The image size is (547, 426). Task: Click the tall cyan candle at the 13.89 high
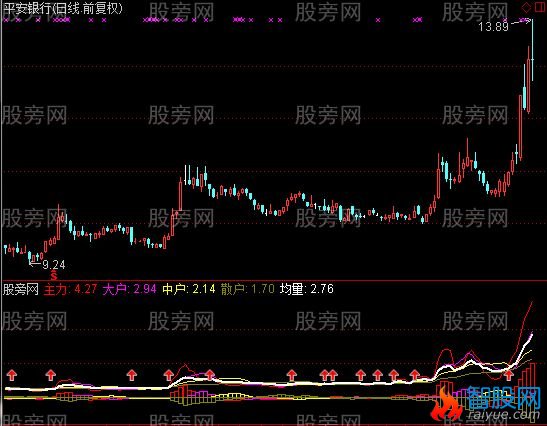point(532,51)
